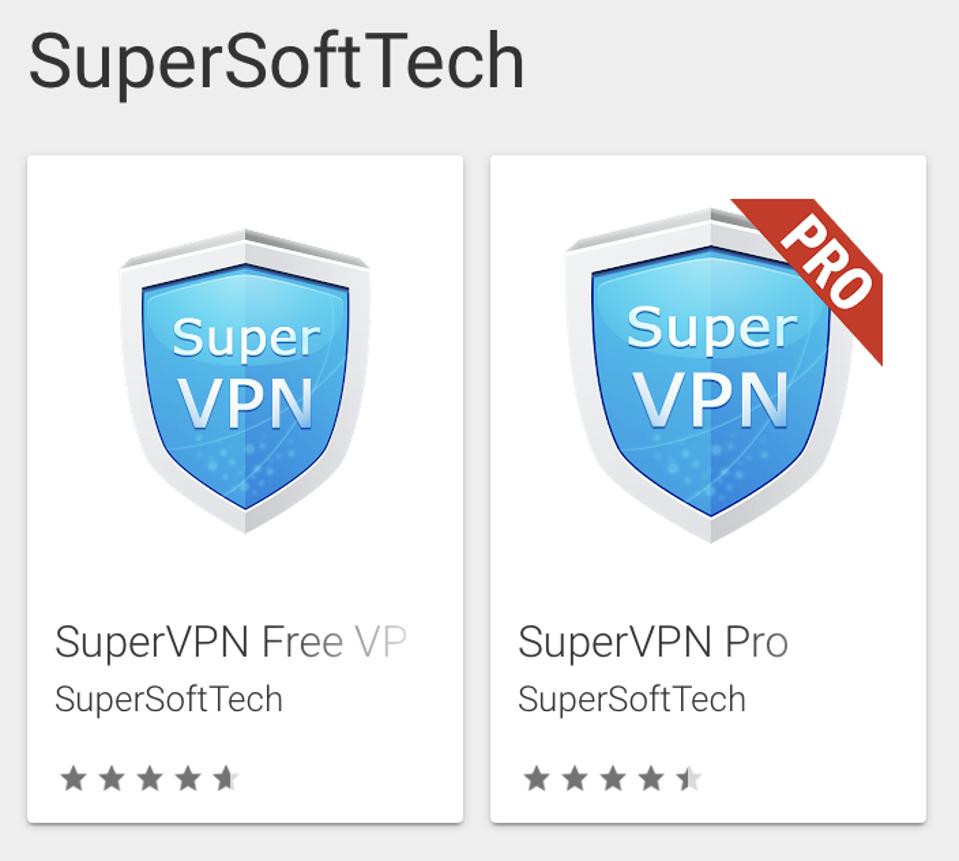Open the "SuperVPN Free VP" app title

tap(230, 642)
